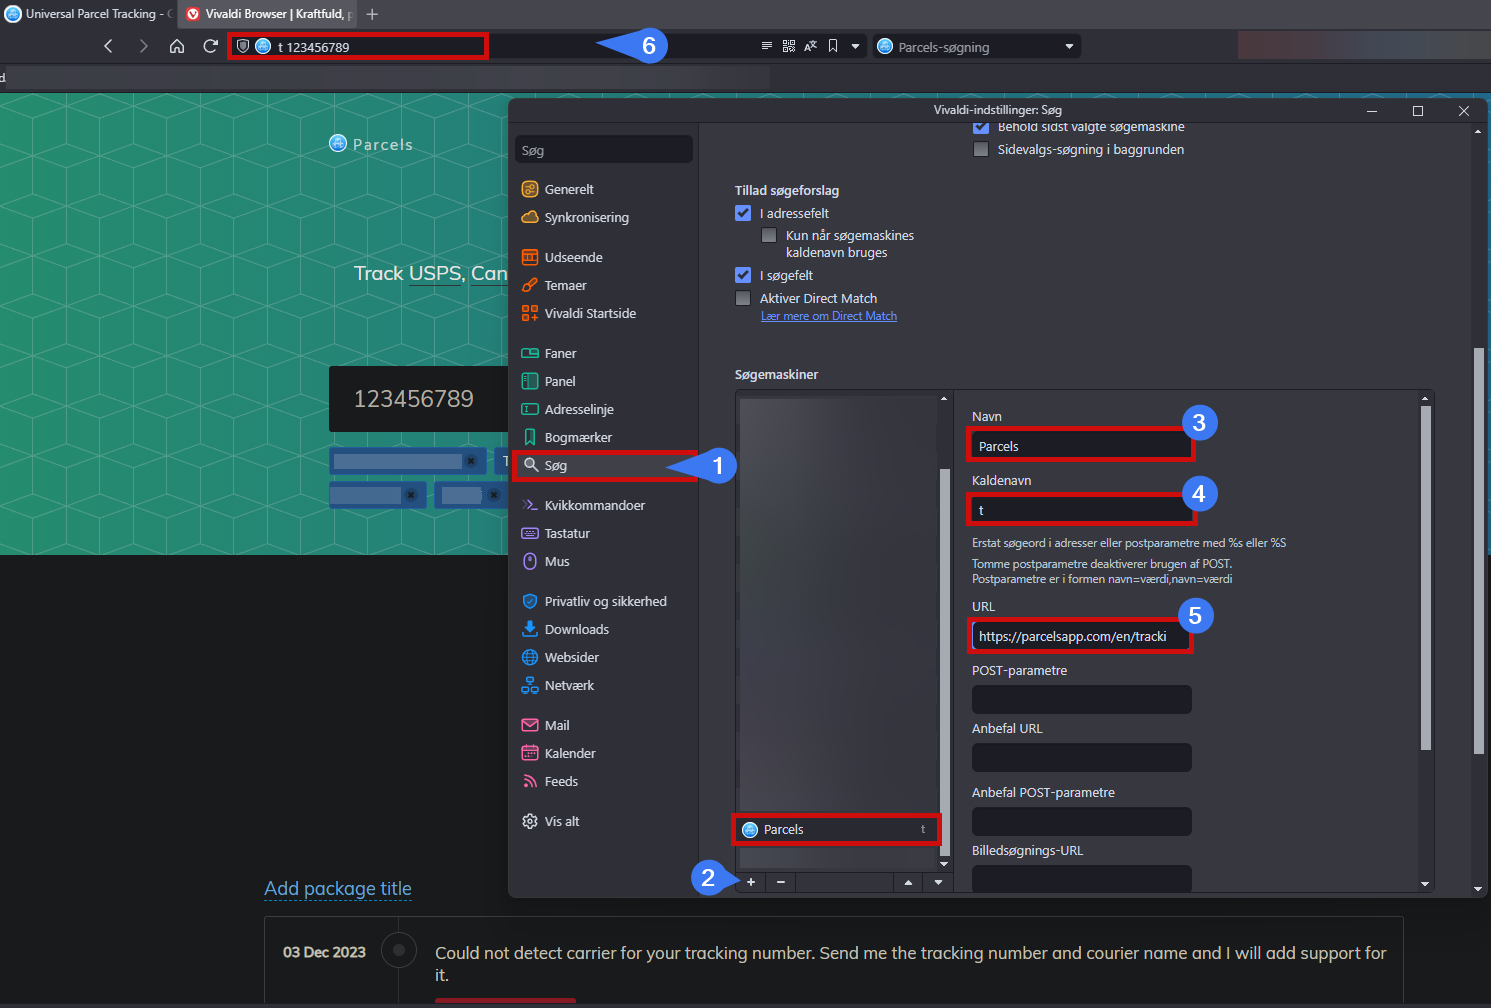Open the Lær mere om Direct Match link
Screen dimensions: 1491x1008
coord(829,316)
